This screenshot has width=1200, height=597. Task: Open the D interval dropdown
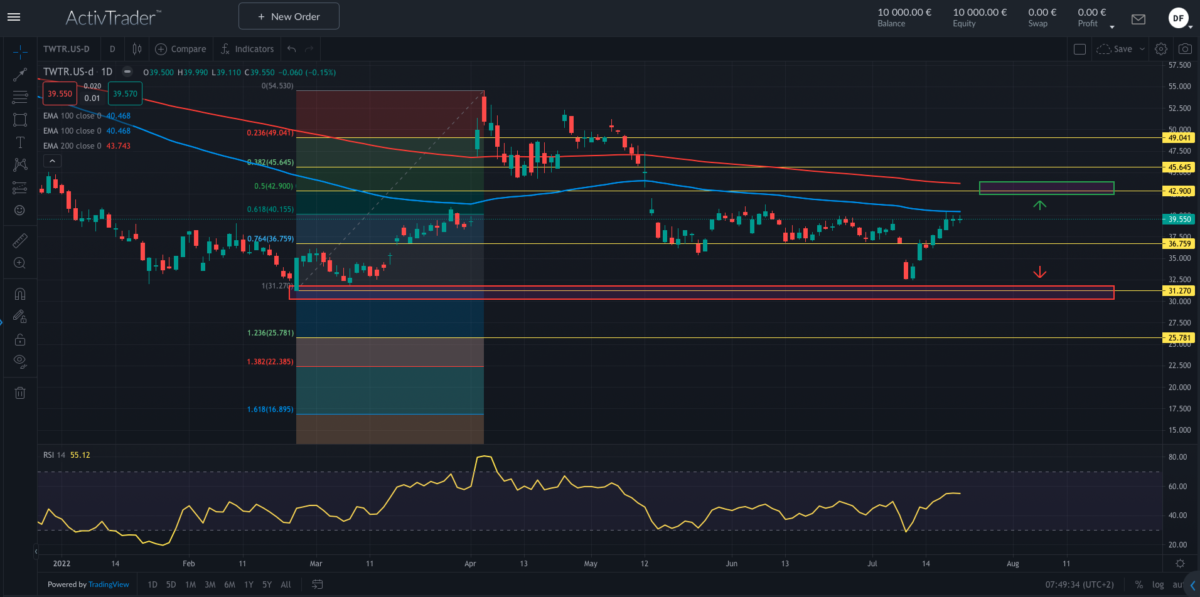coord(112,48)
